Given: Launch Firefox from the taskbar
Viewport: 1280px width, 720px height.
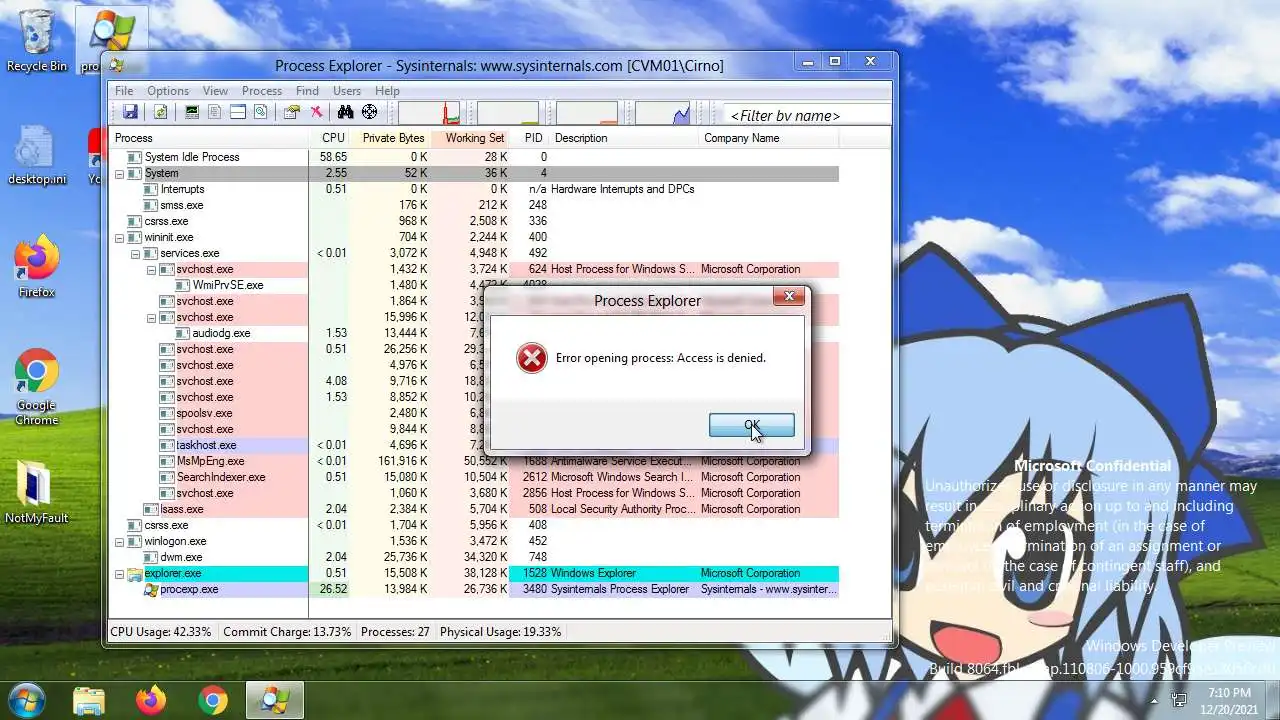Looking at the screenshot, I should pos(151,700).
